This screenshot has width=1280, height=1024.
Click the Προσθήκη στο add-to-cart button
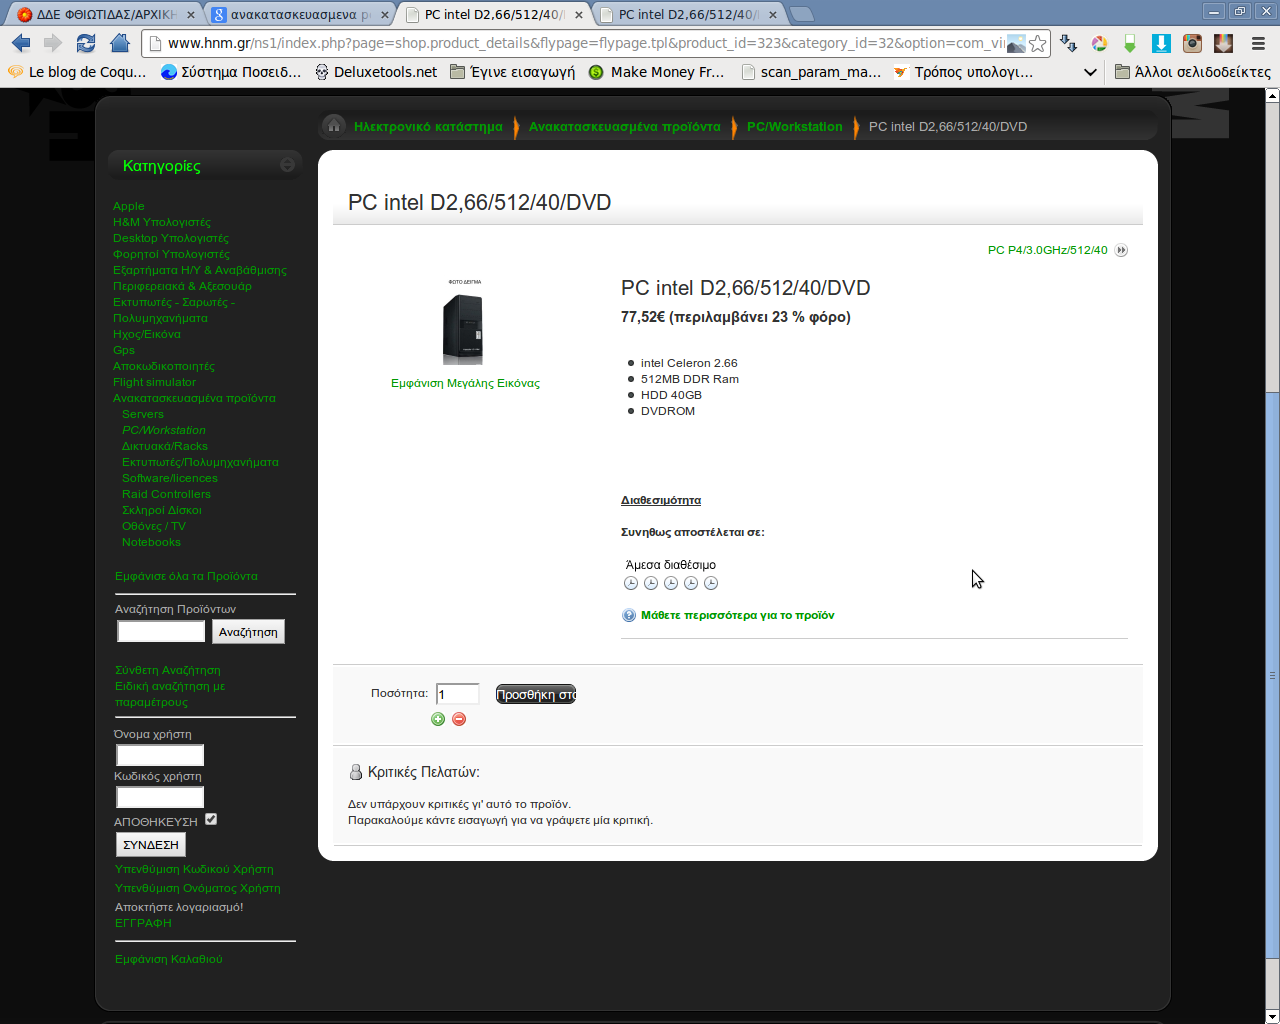tap(536, 694)
